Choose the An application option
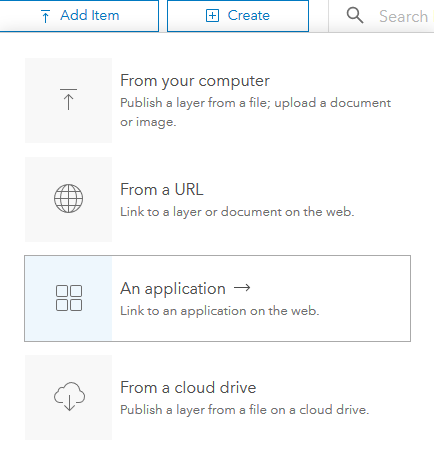 point(217,299)
